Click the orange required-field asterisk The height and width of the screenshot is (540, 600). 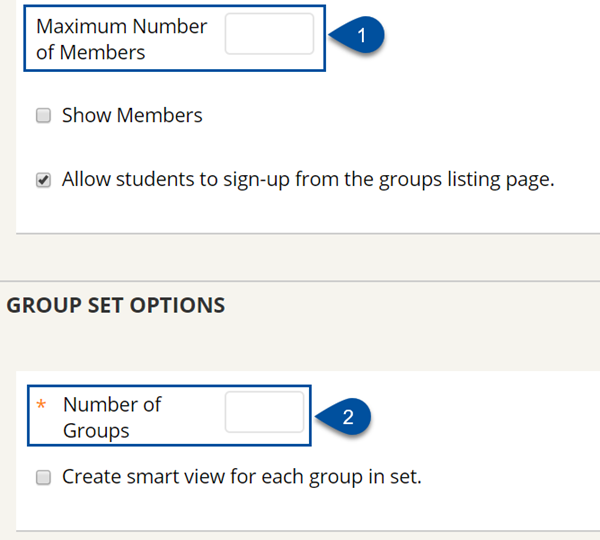(41, 404)
